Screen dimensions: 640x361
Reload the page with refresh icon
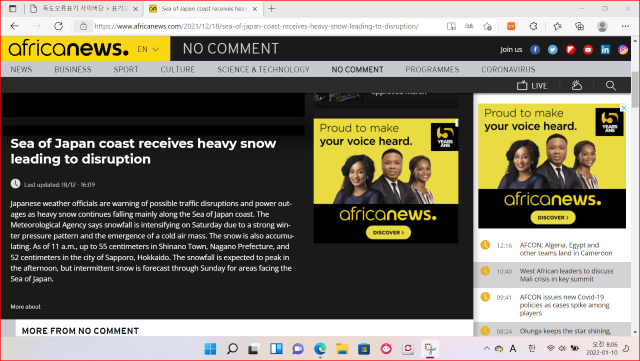tap(58, 26)
